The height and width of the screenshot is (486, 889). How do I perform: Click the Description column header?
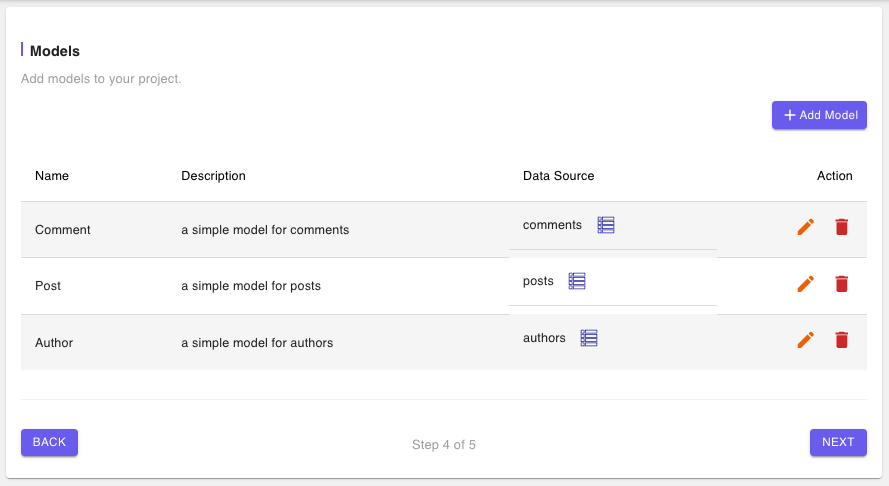click(213, 176)
